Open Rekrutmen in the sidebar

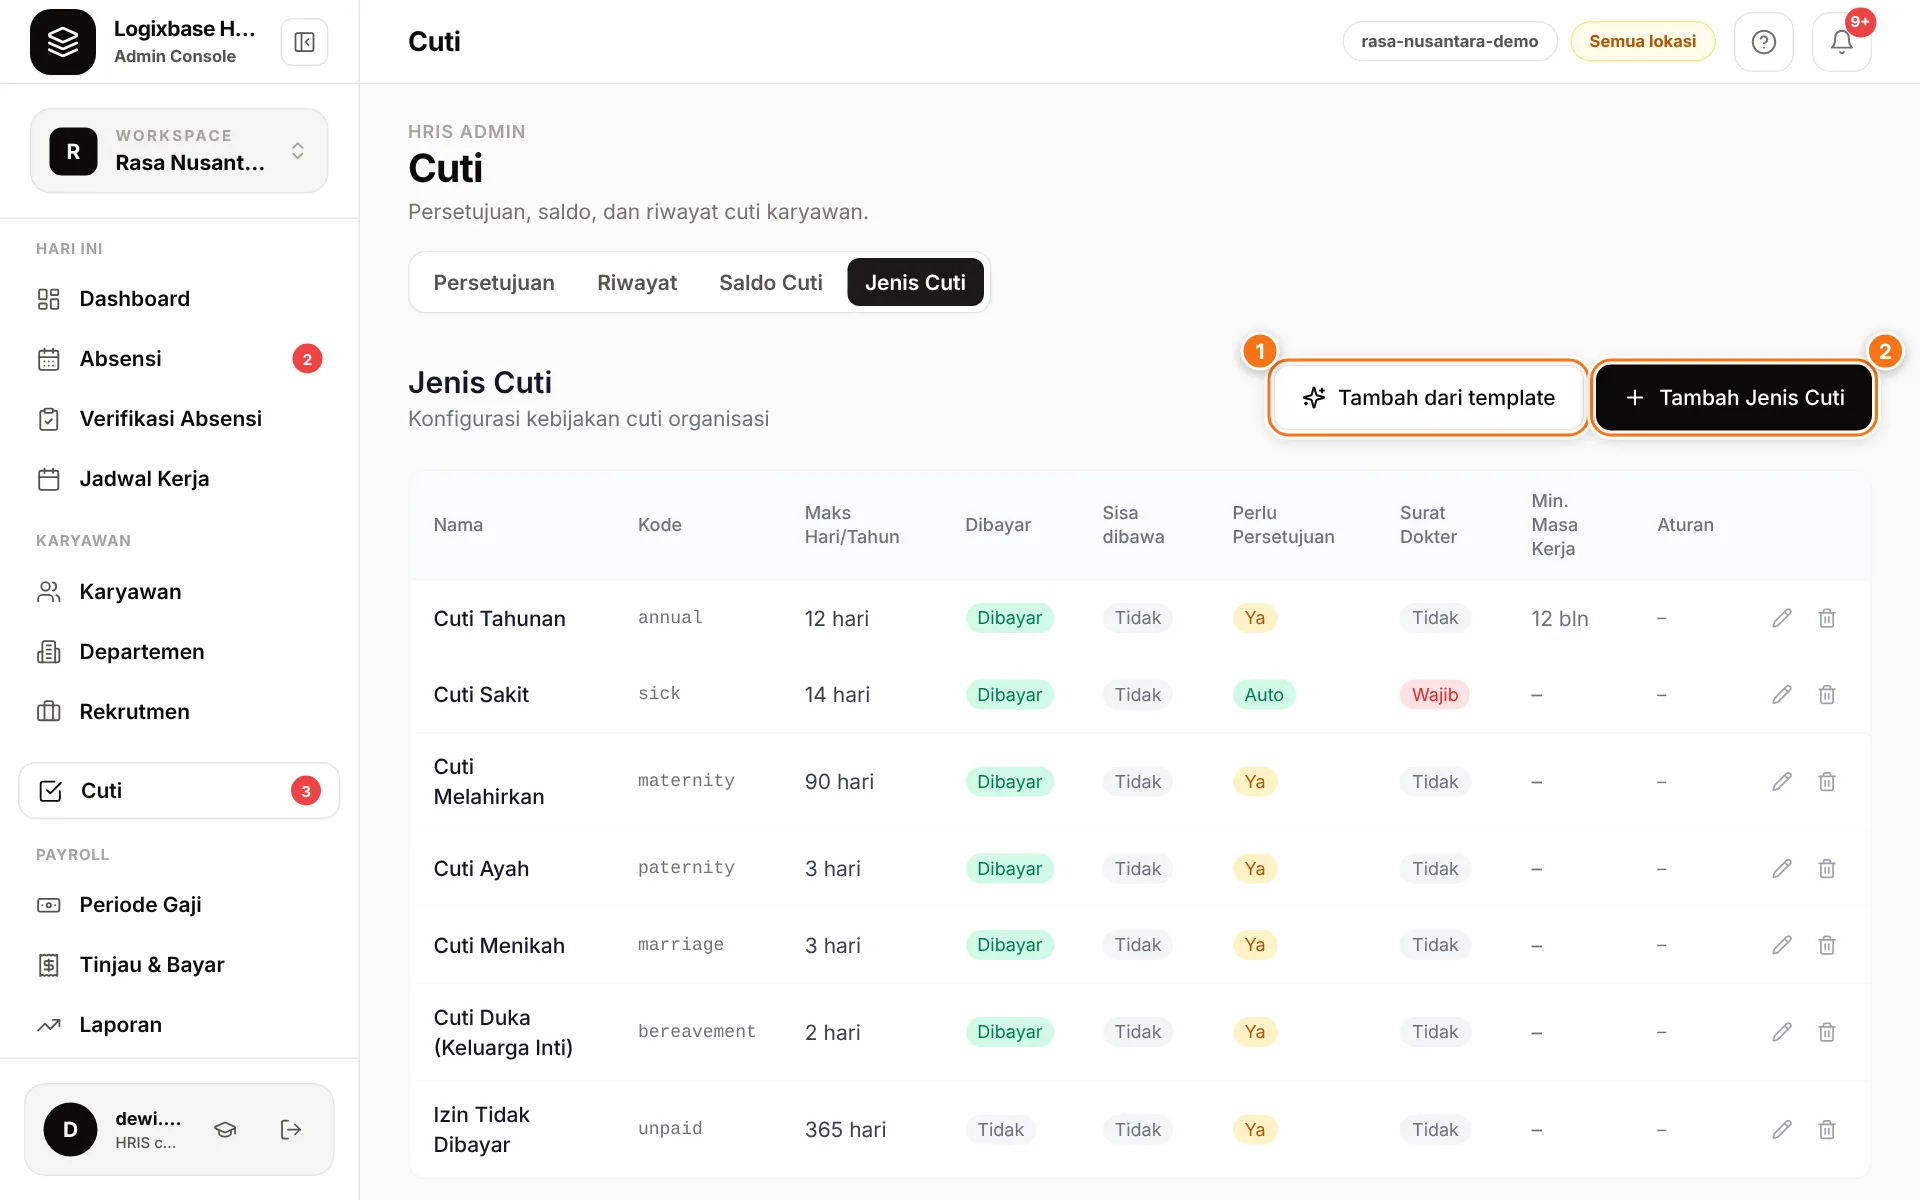coord(179,712)
